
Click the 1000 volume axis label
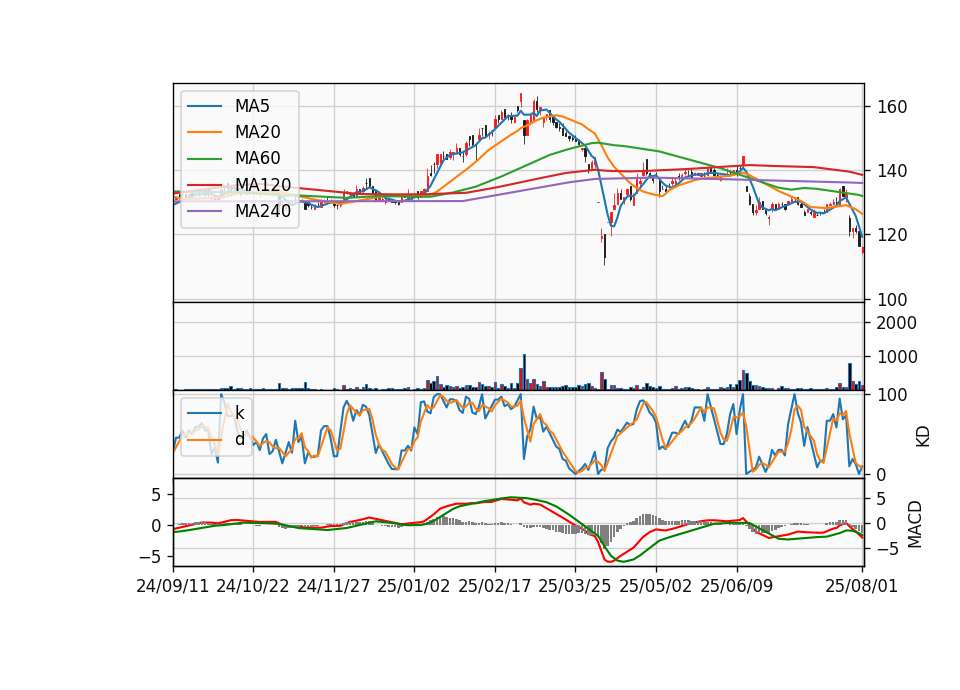[x=897, y=356]
